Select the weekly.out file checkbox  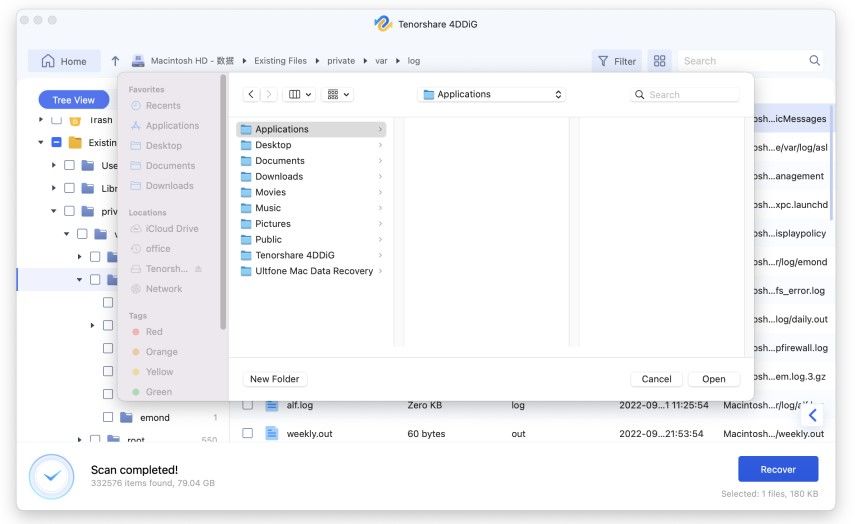(x=247, y=434)
